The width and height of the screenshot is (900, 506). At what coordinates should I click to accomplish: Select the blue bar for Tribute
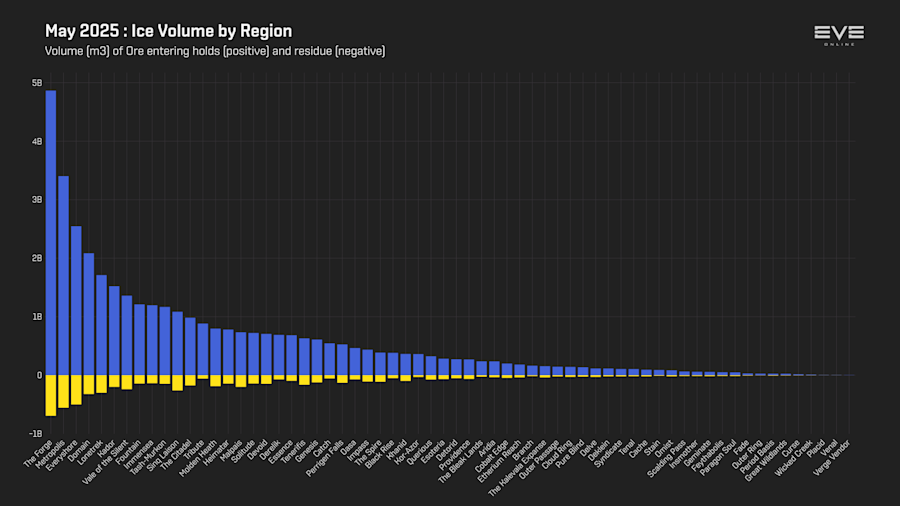click(x=203, y=349)
